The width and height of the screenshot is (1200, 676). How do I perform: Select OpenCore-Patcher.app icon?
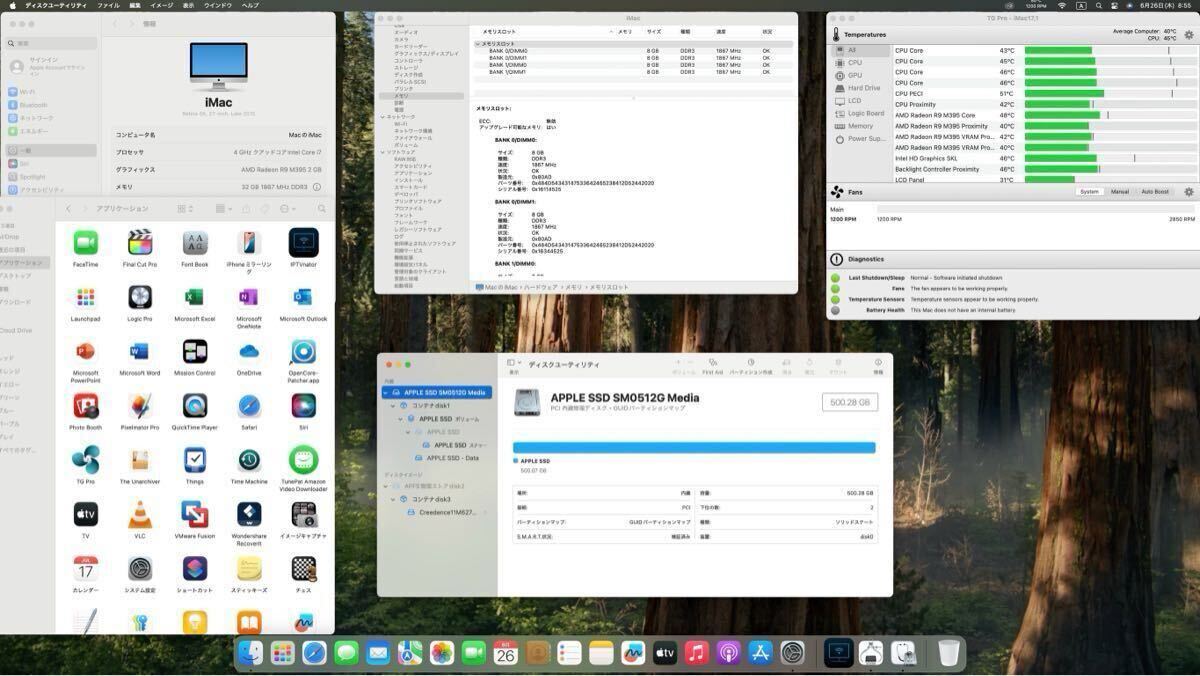(x=303, y=351)
